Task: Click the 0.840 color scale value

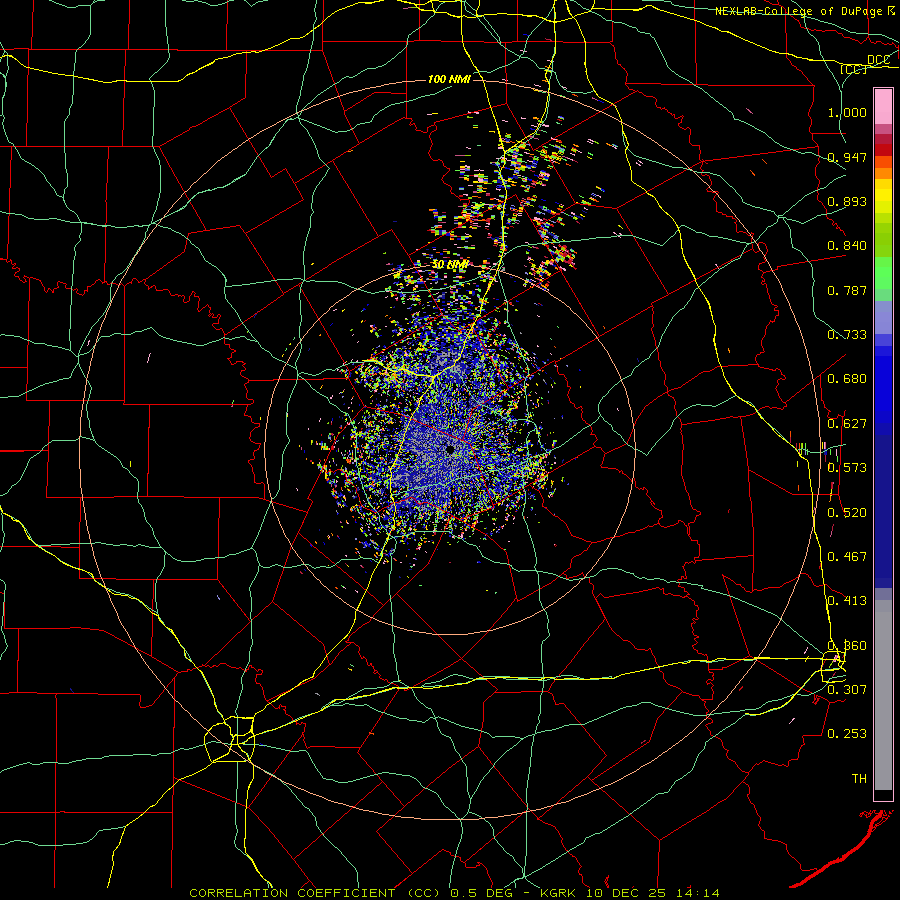Action: [847, 246]
